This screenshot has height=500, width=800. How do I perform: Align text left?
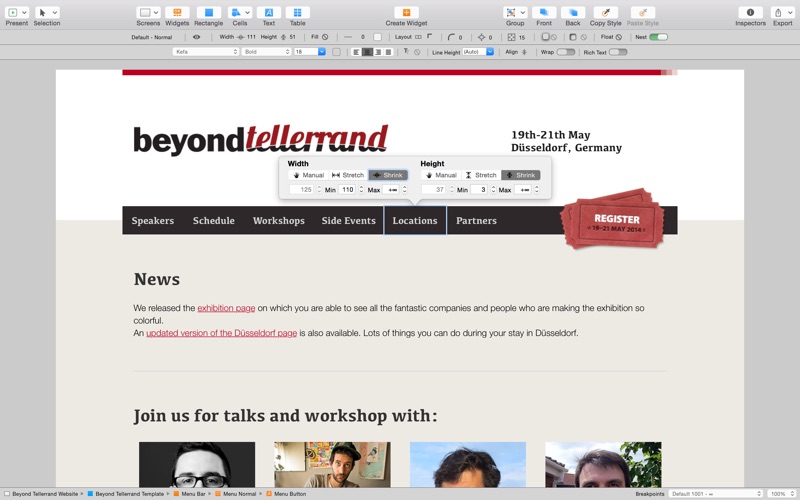(356, 52)
